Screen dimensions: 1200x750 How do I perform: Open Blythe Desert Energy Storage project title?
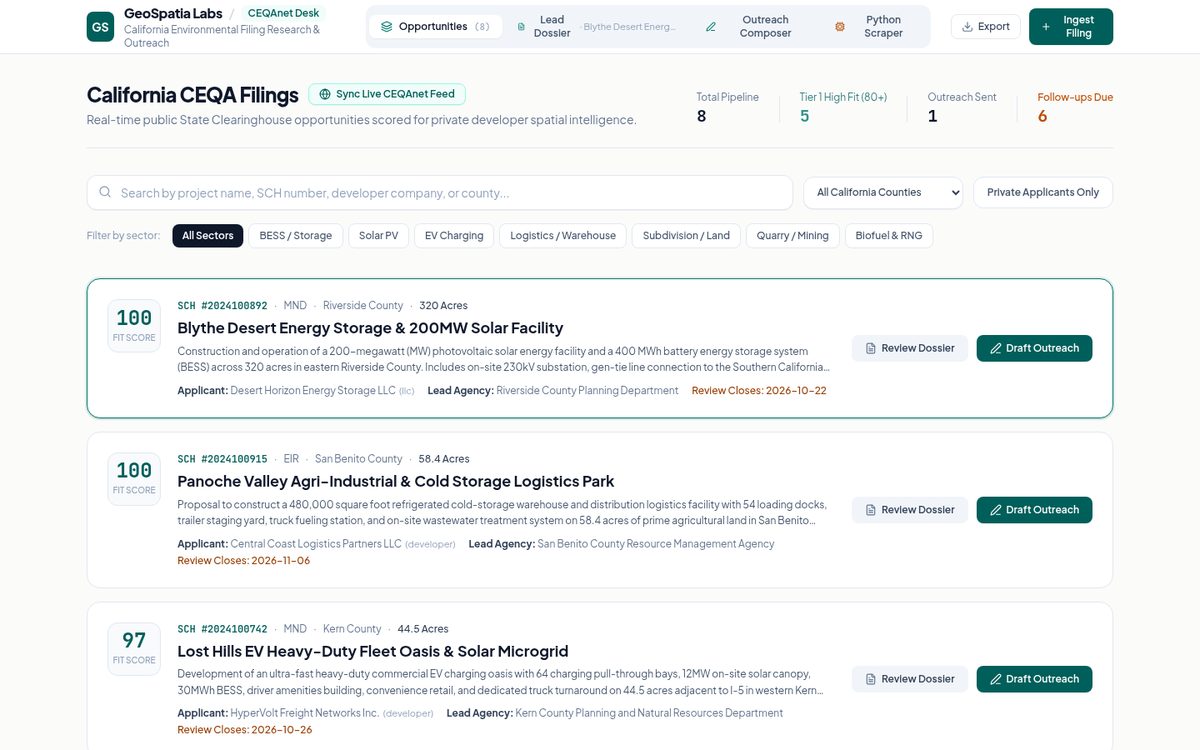click(370, 328)
